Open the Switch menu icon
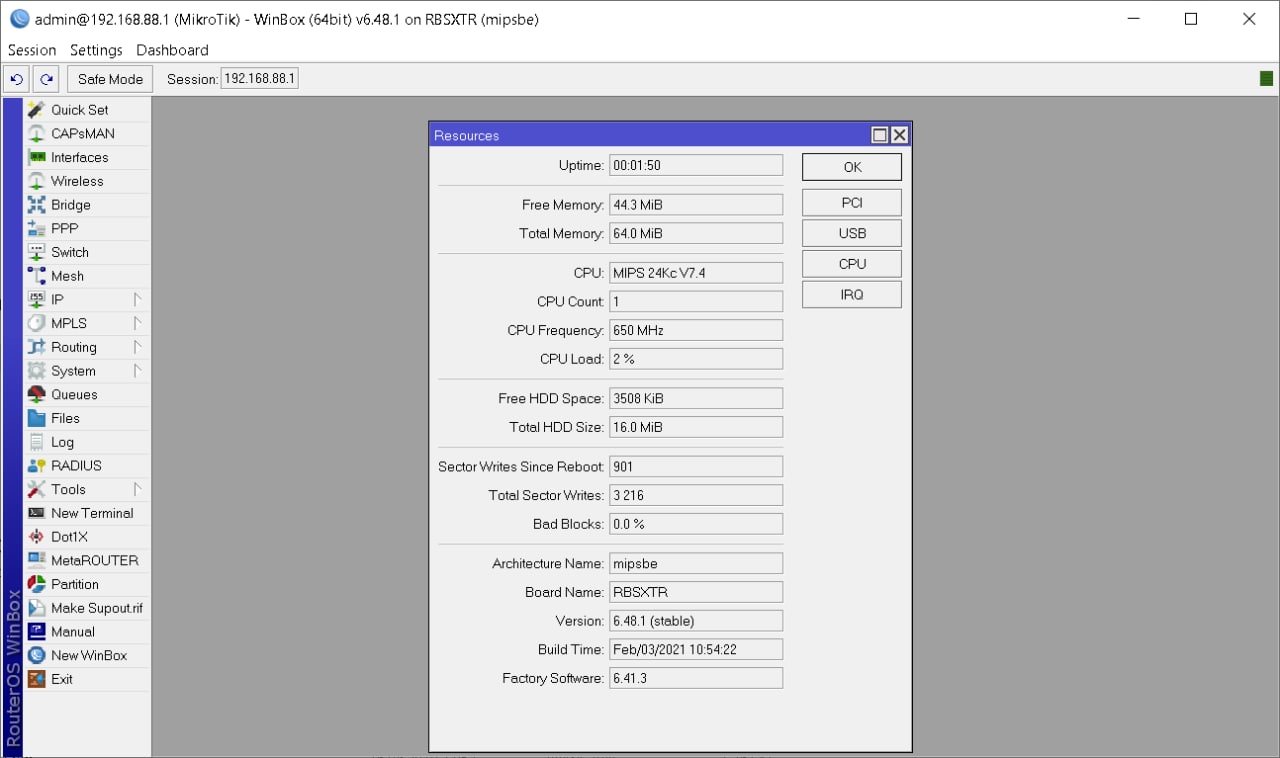The image size is (1280, 758). (36, 252)
